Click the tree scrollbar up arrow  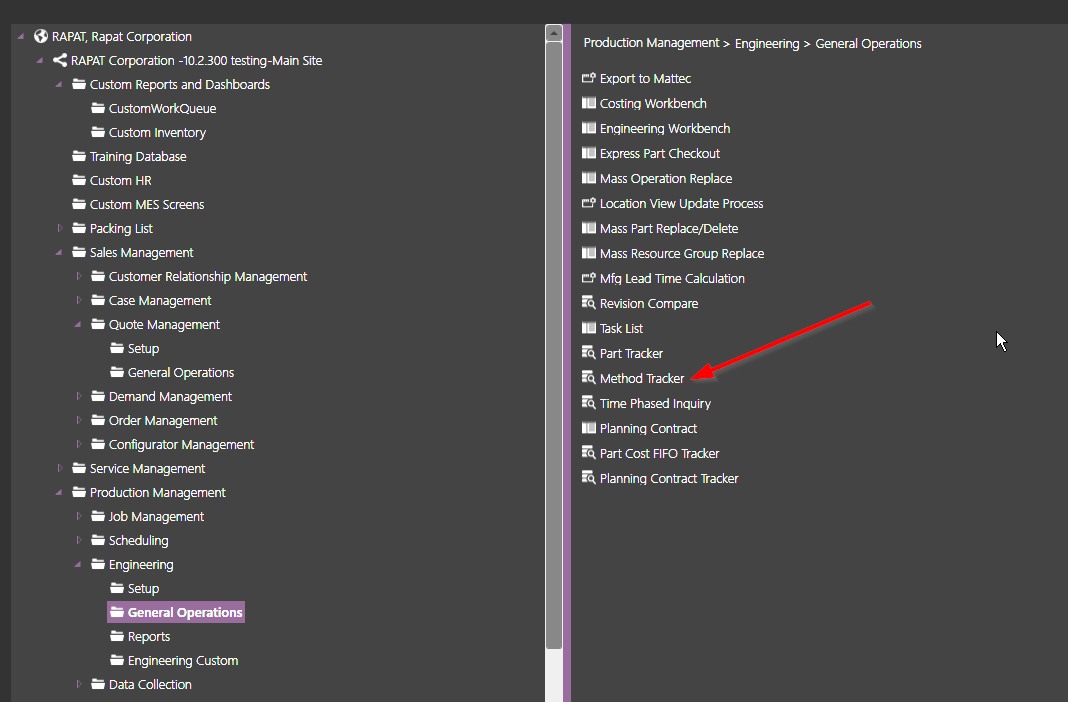point(554,33)
